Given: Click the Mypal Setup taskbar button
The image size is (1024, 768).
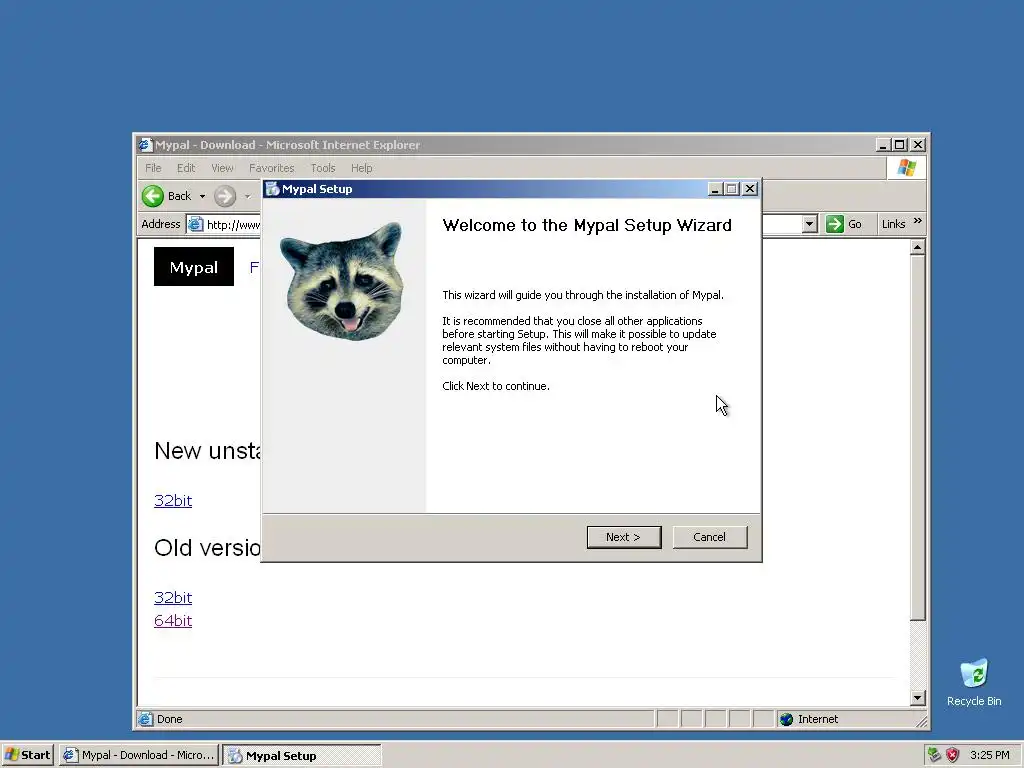Looking at the screenshot, I should tap(302, 756).
